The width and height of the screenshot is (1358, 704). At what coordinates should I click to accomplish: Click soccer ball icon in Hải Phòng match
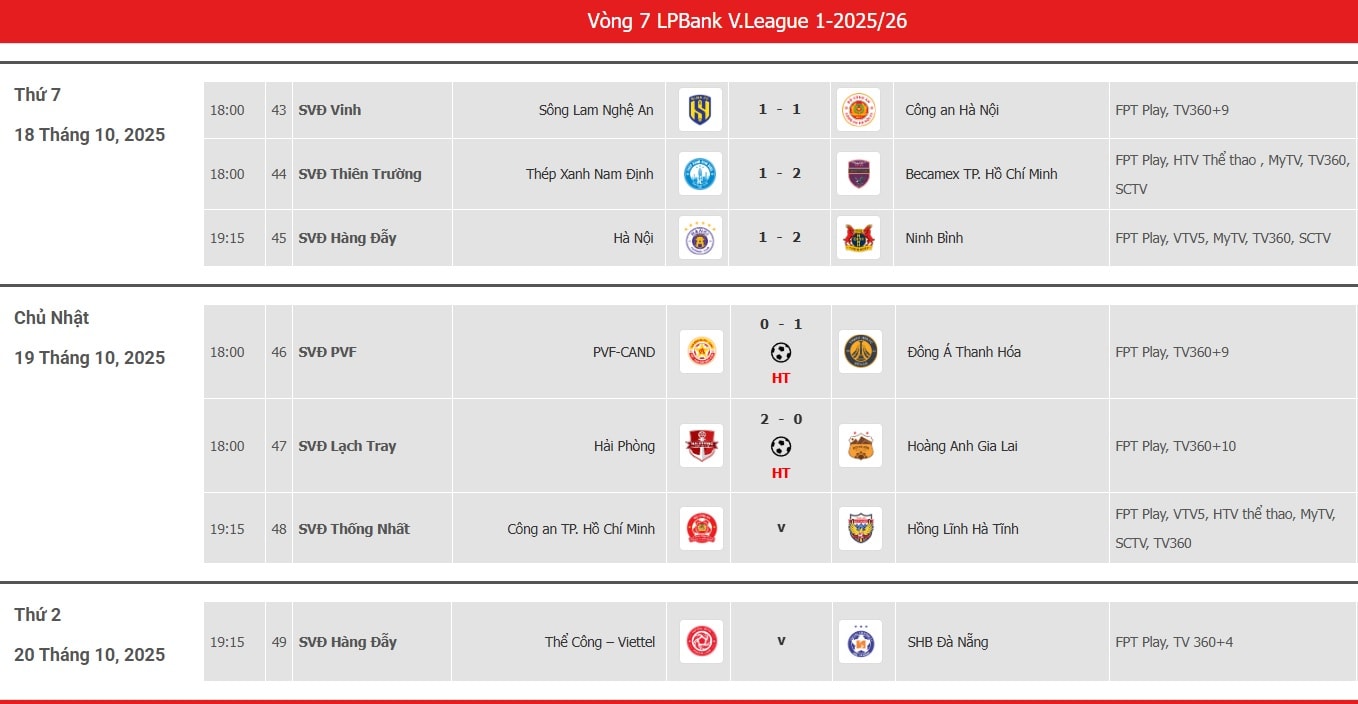pyautogui.click(x=781, y=446)
